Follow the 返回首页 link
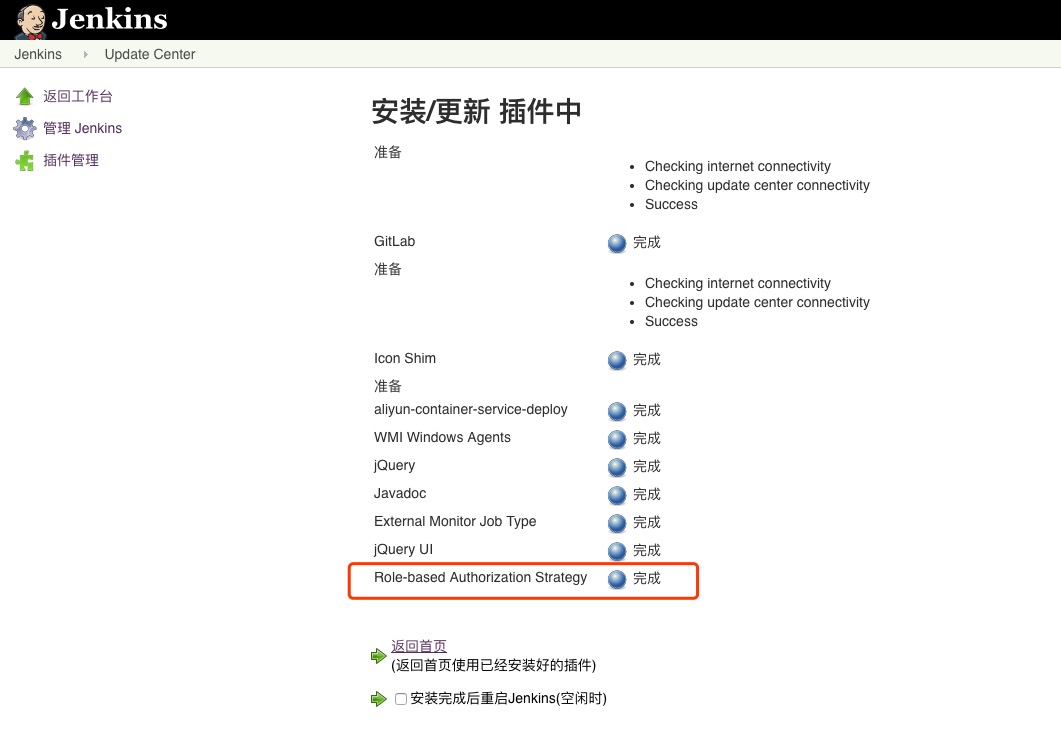The image size is (1061, 741). [x=419, y=646]
